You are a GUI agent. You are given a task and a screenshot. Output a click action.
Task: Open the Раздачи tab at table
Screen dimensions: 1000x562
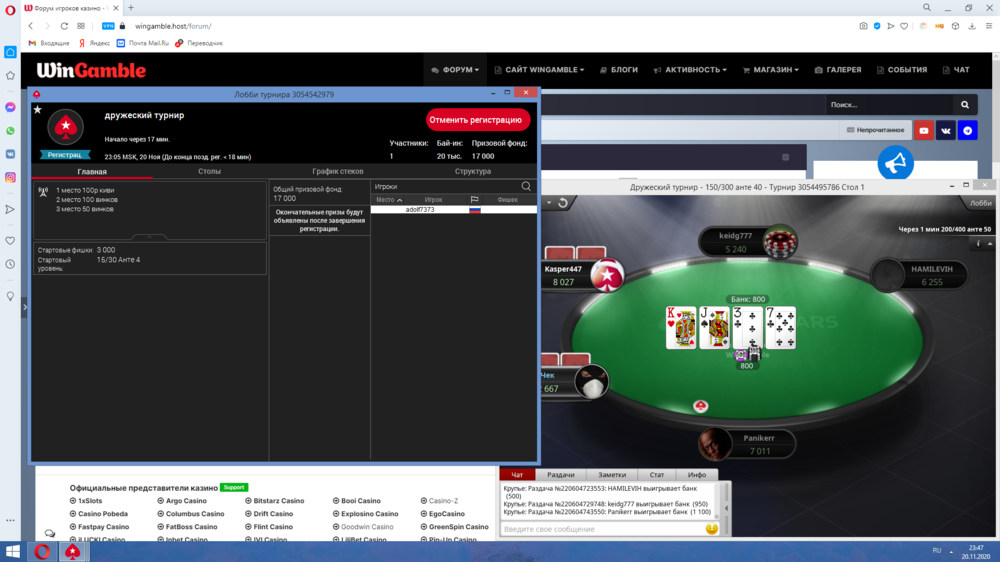560,475
